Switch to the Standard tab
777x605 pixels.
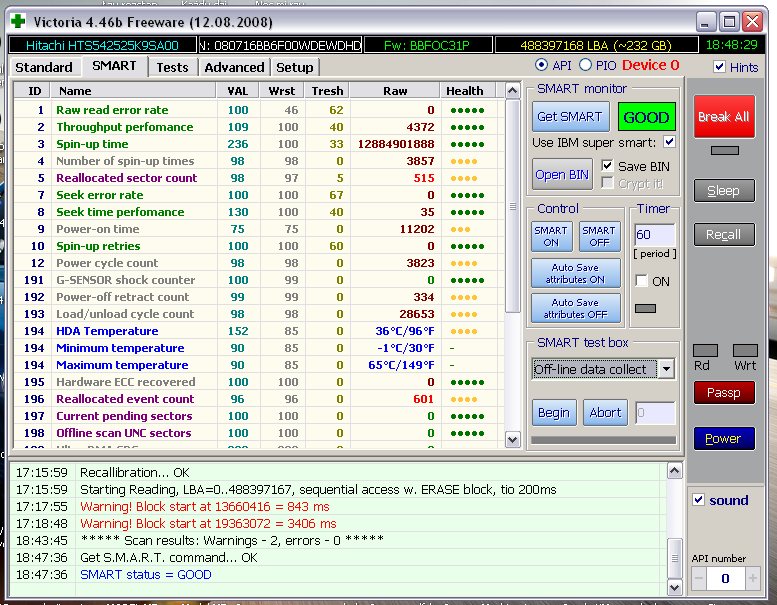tap(44, 67)
